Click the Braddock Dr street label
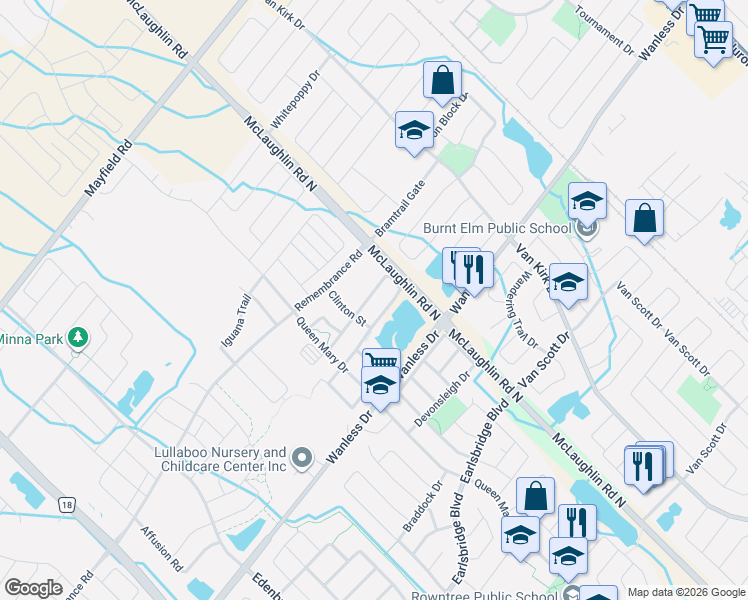This screenshot has height=600, width=748. 423,506
